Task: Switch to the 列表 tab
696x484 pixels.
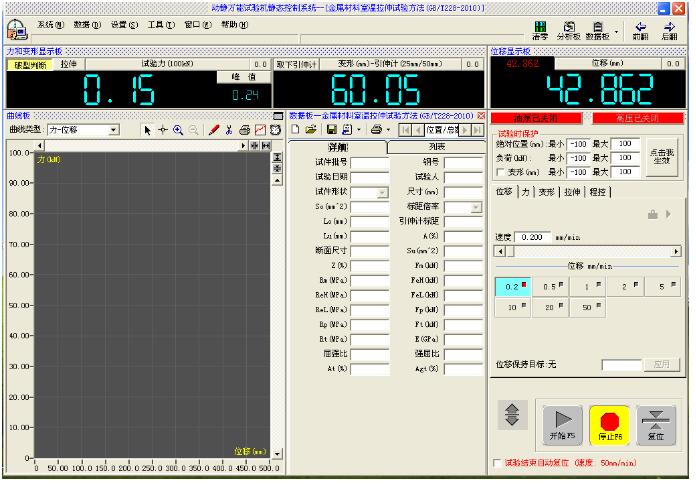Action: (436, 146)
